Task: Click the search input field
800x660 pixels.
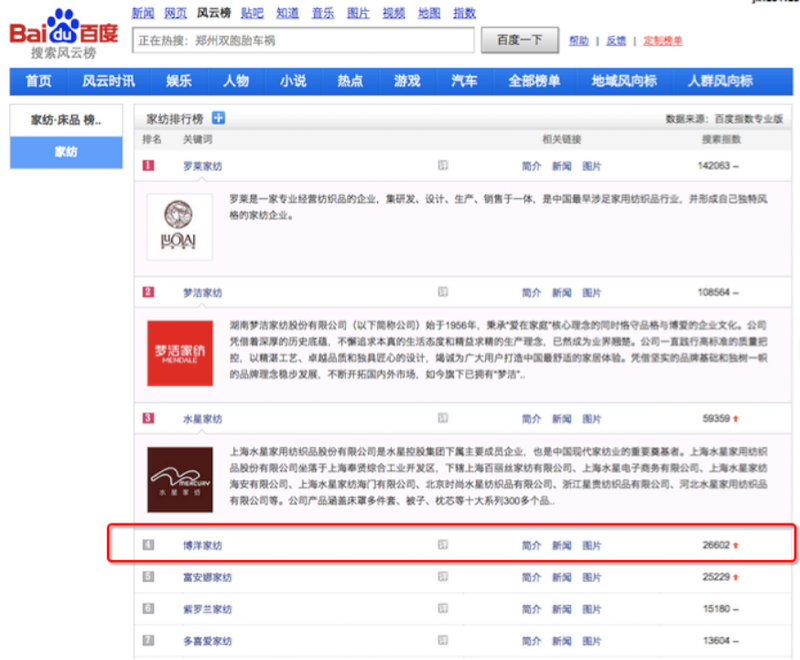Action: pyautogui.click(x=303, y=40)
